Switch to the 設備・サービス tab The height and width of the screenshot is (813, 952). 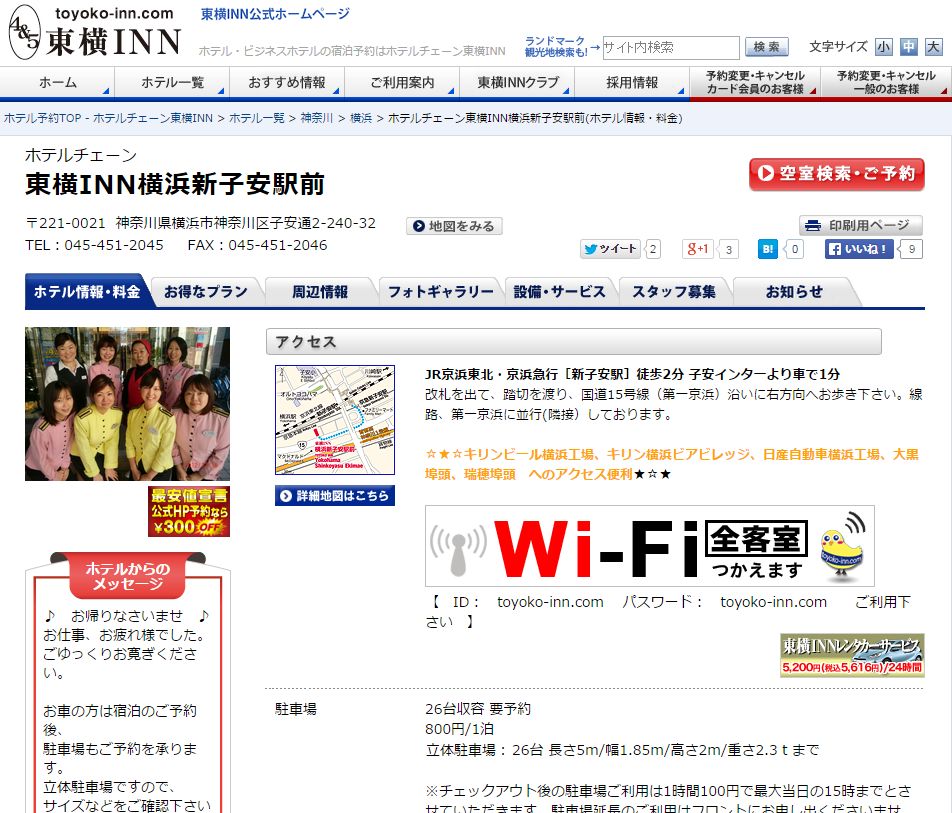560,292
